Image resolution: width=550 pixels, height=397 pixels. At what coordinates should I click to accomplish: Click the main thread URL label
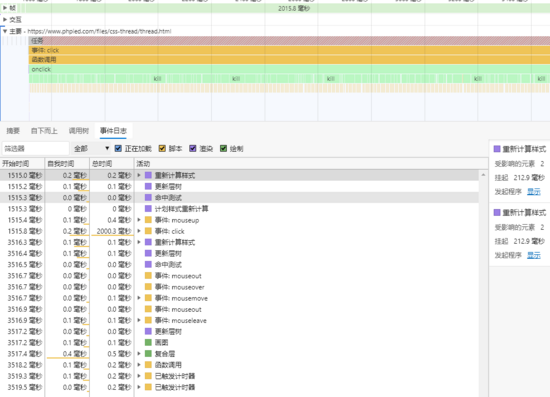[x=99, y=31]
